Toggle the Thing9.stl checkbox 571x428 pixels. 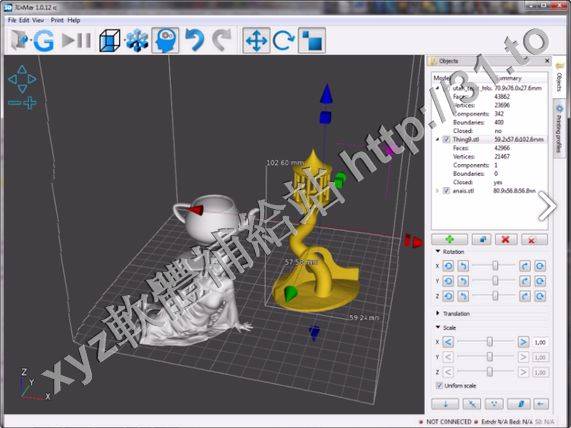coord(446,140)
